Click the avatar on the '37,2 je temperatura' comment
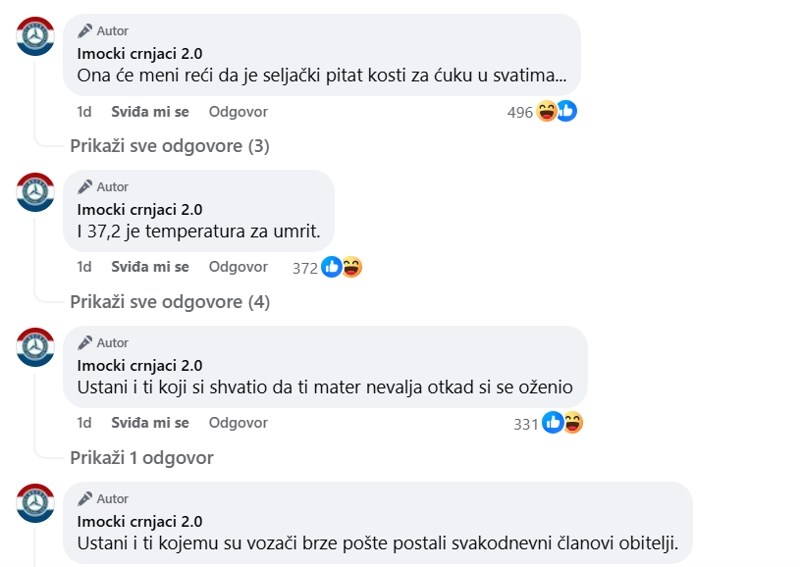 pyautogui.click(x=36, y=192)
